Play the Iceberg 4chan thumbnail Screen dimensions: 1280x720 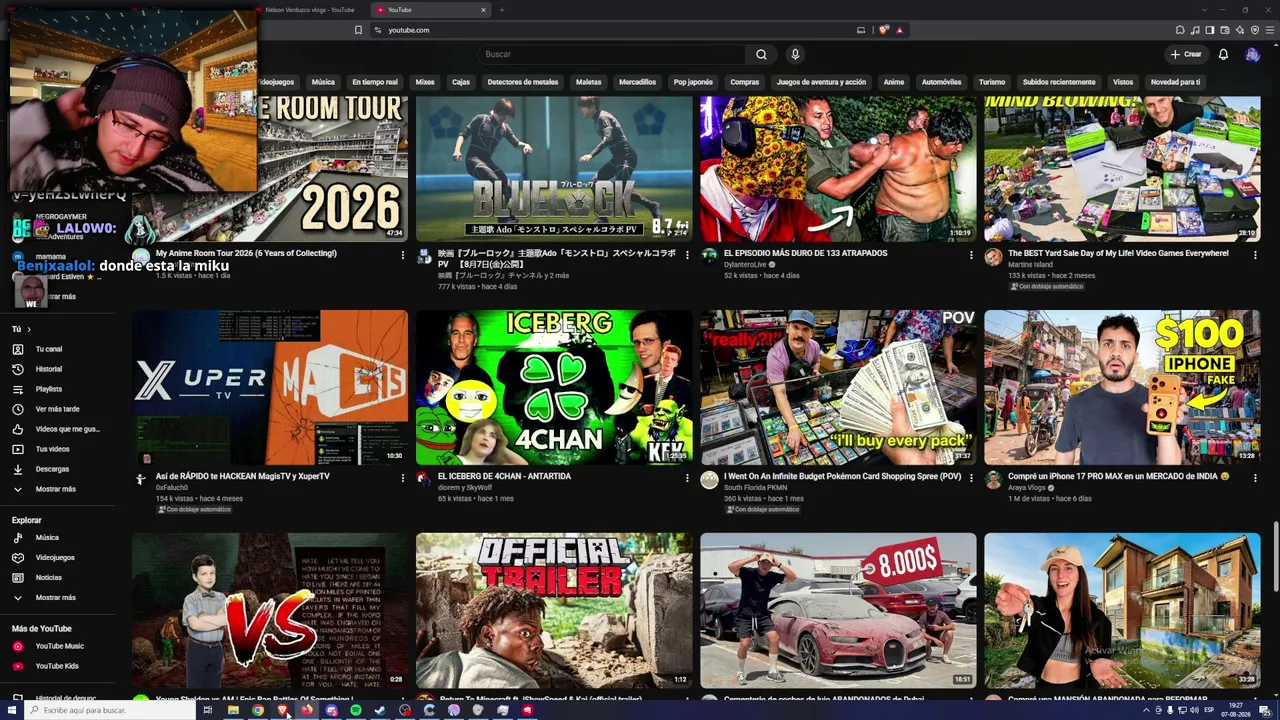(554, 387)
